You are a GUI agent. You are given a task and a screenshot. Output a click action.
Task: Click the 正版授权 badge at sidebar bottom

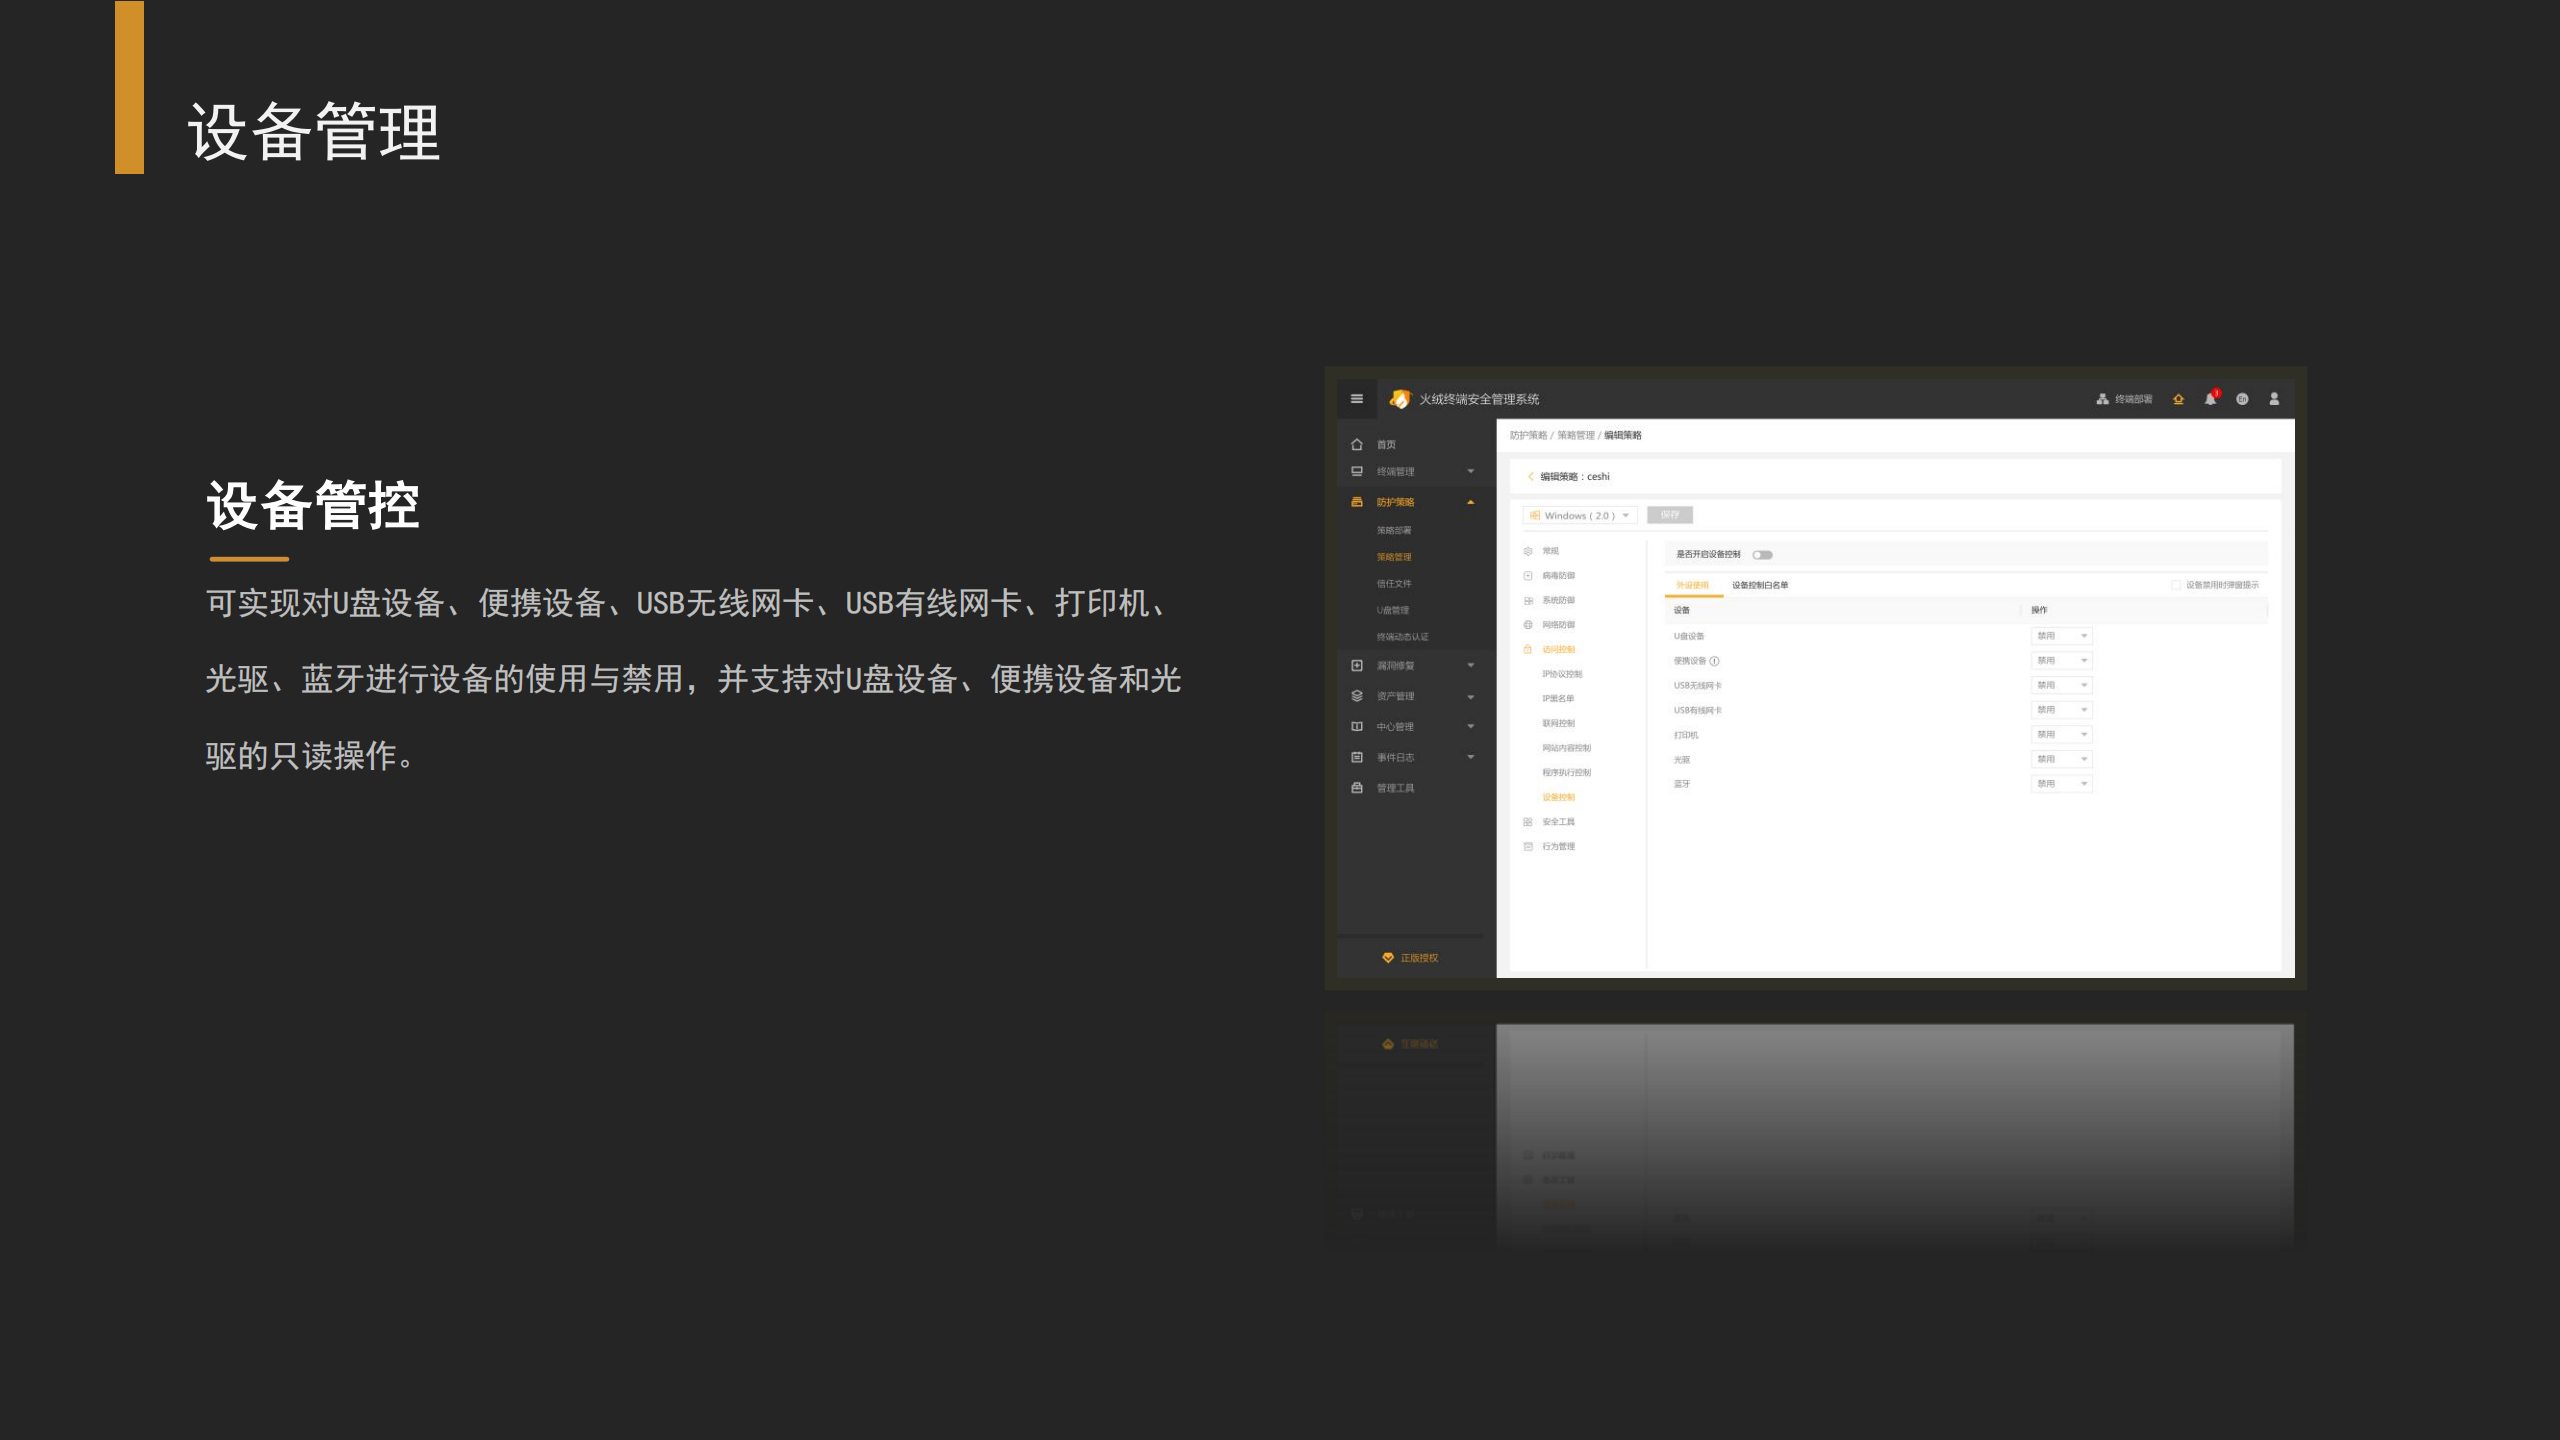point(1410,957)
